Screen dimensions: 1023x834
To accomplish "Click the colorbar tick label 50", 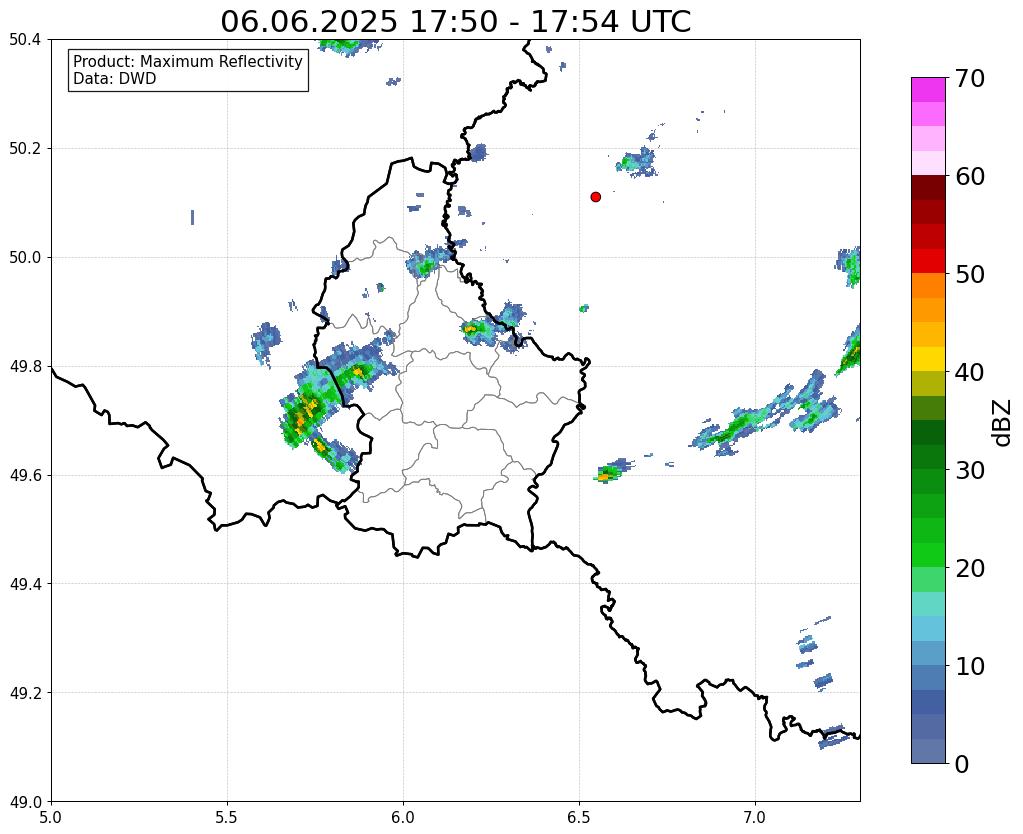I will (x=968, y=274).
